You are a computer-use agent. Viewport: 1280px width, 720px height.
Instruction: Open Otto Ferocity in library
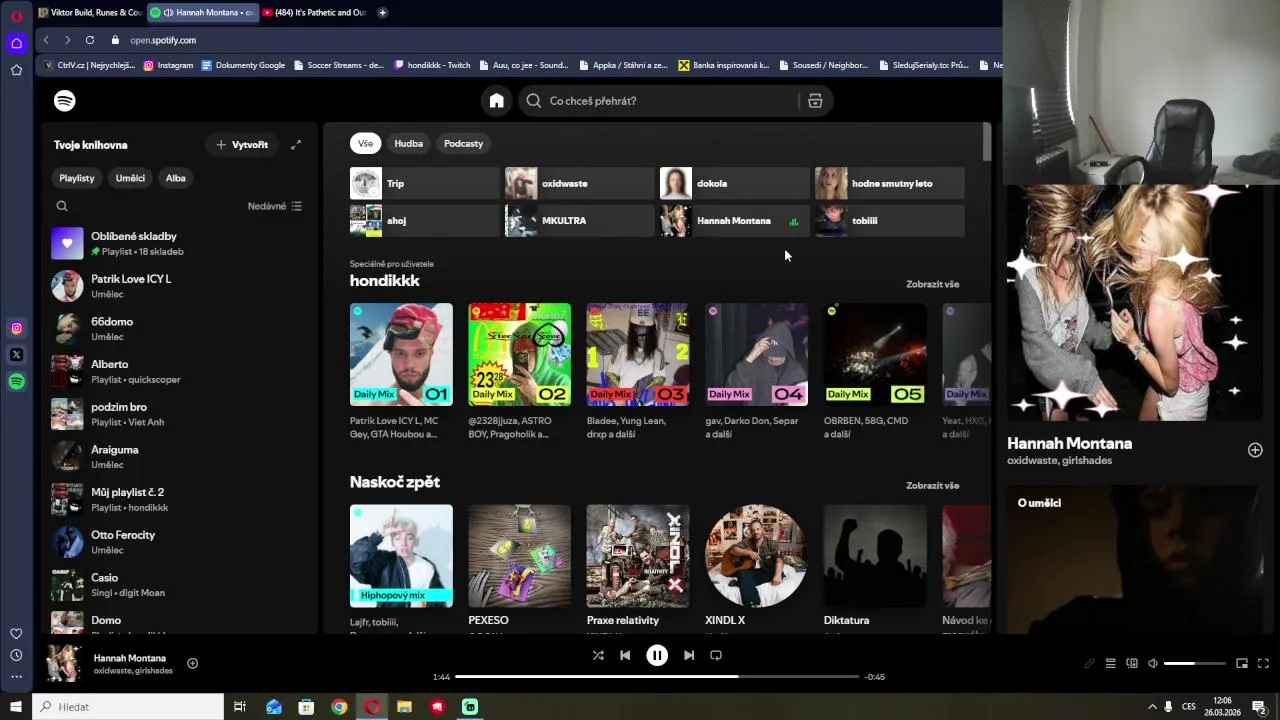tap(180, 542)
